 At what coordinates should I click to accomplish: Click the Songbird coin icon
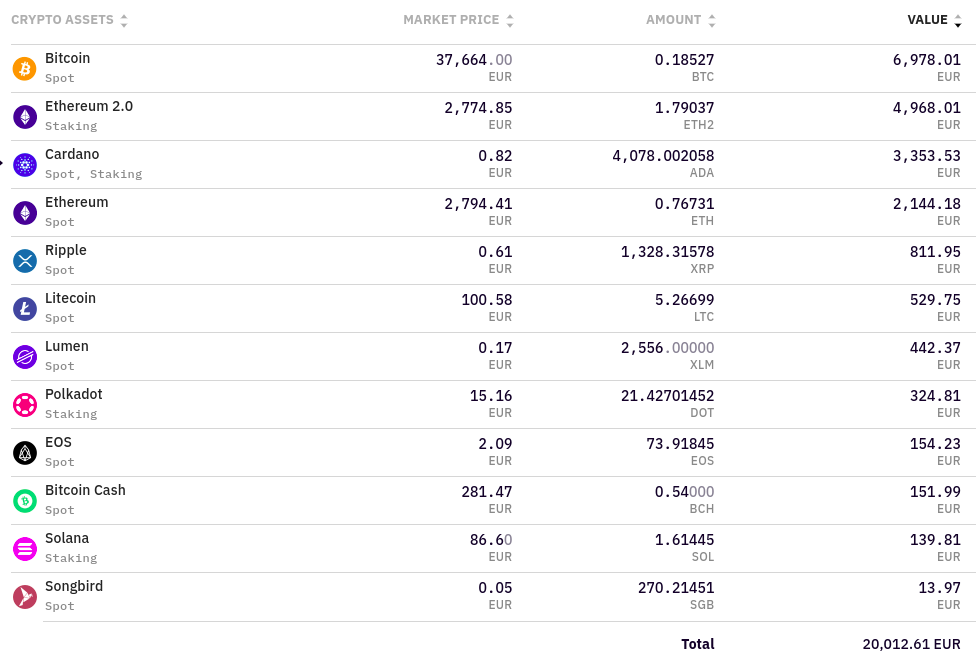[x=25, y=597]
